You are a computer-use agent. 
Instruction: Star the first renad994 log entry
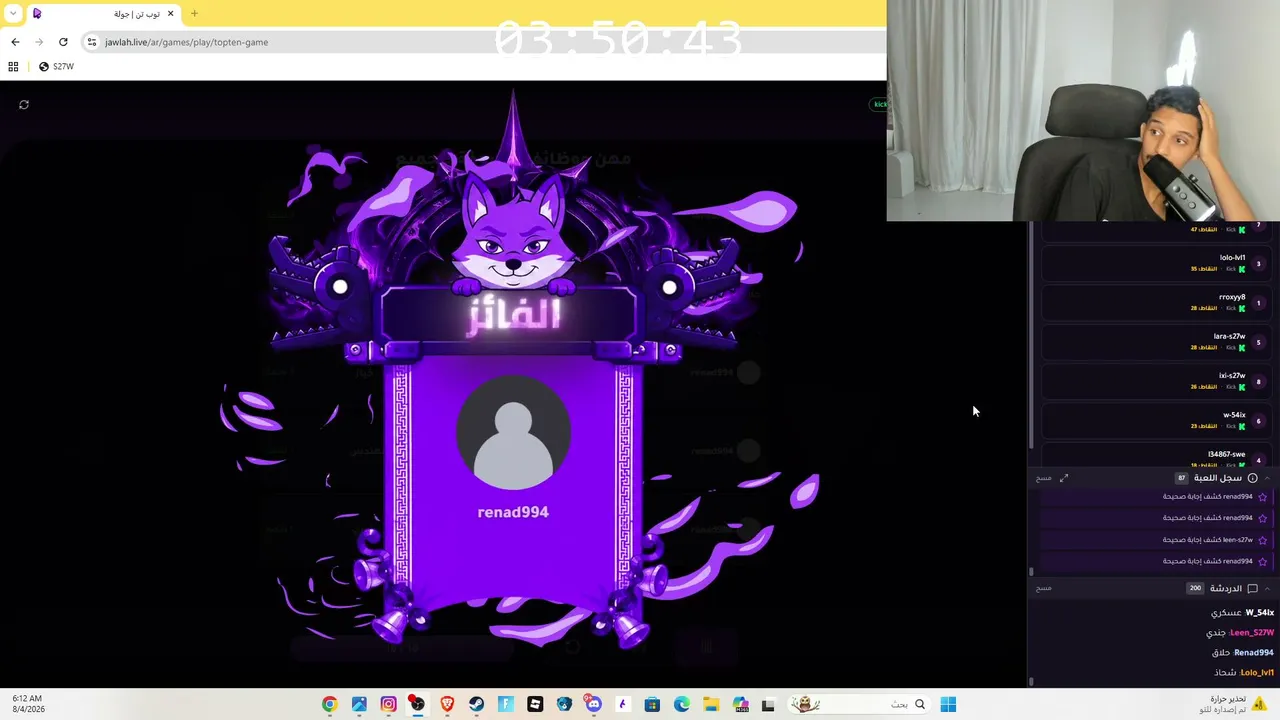pos(1263,497)
